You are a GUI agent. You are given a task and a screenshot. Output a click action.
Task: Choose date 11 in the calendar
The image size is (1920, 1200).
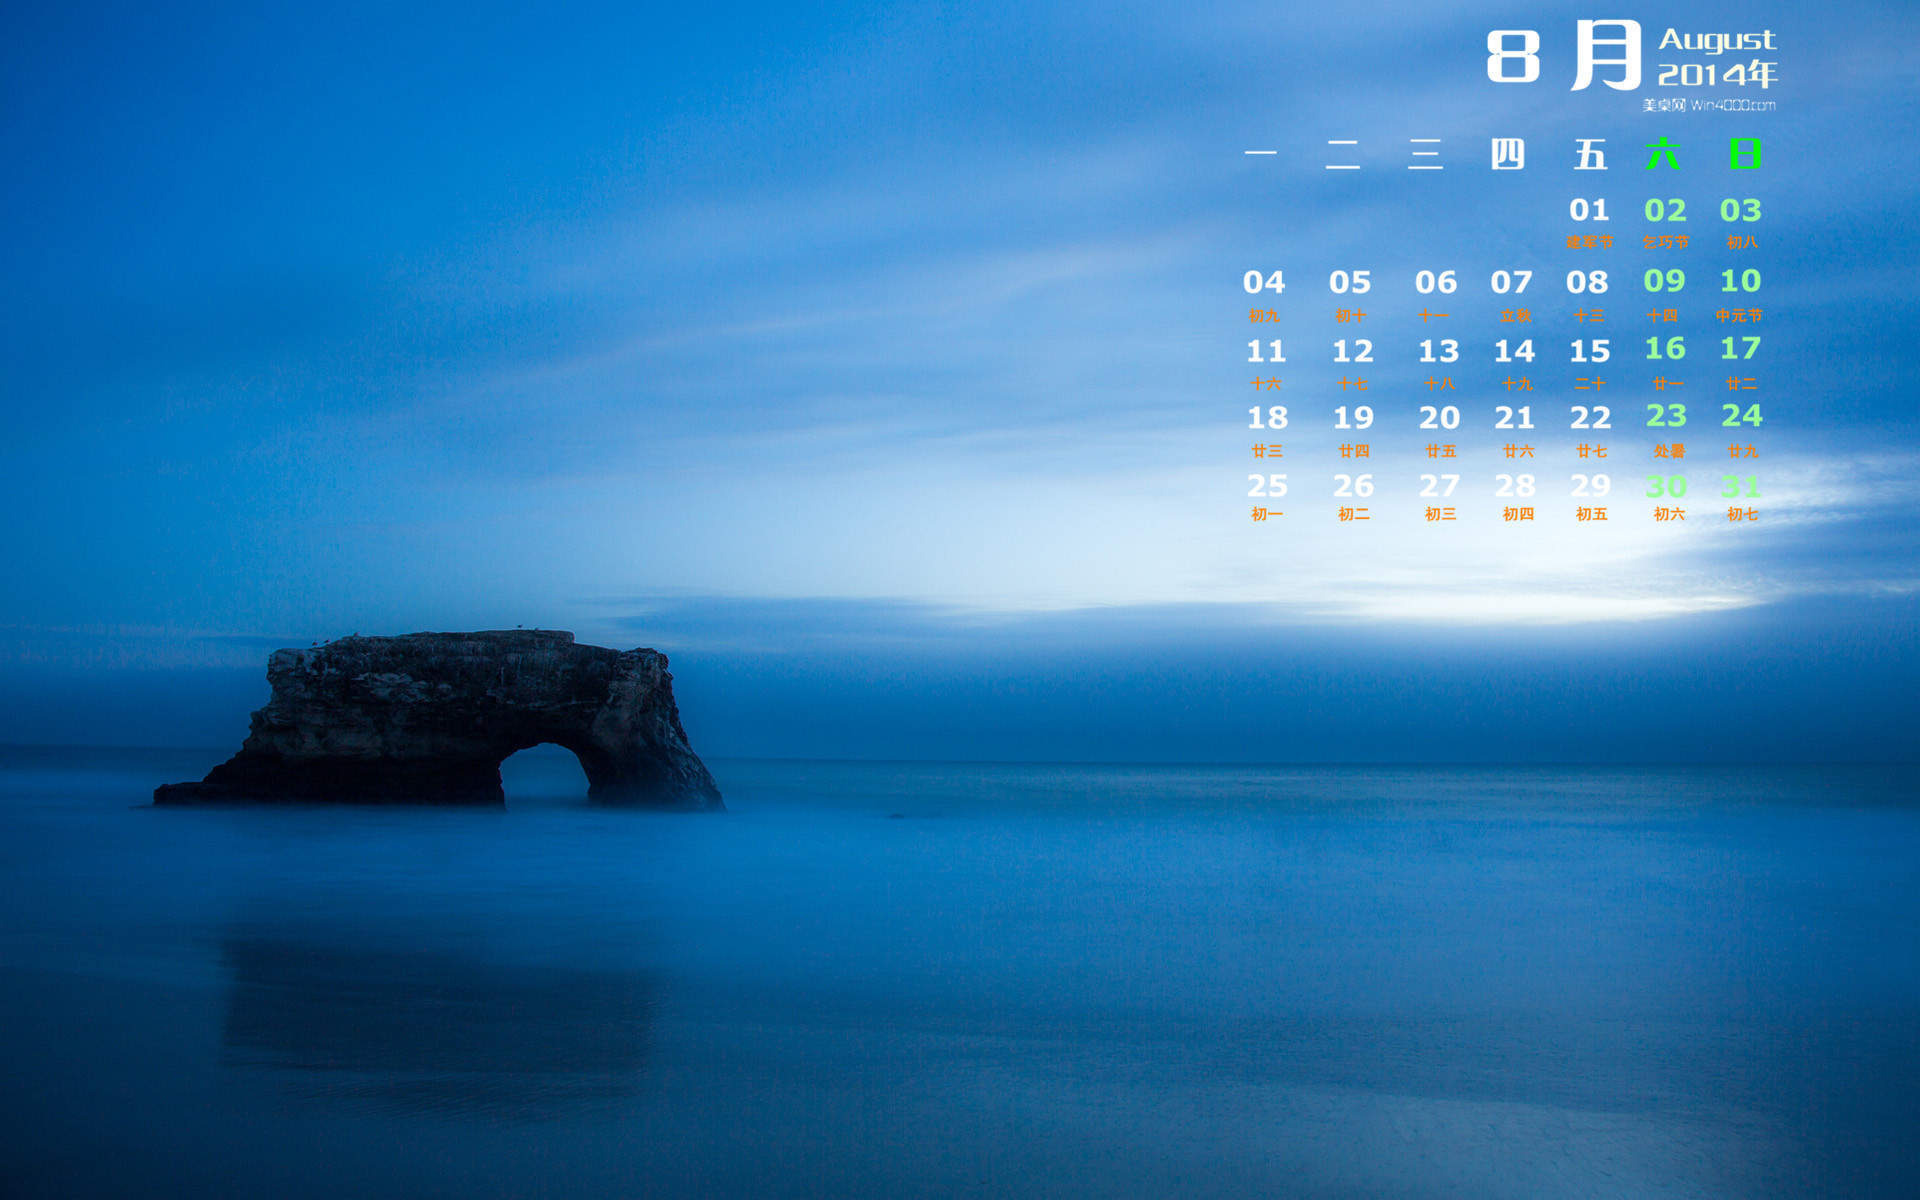(1266, 351)
